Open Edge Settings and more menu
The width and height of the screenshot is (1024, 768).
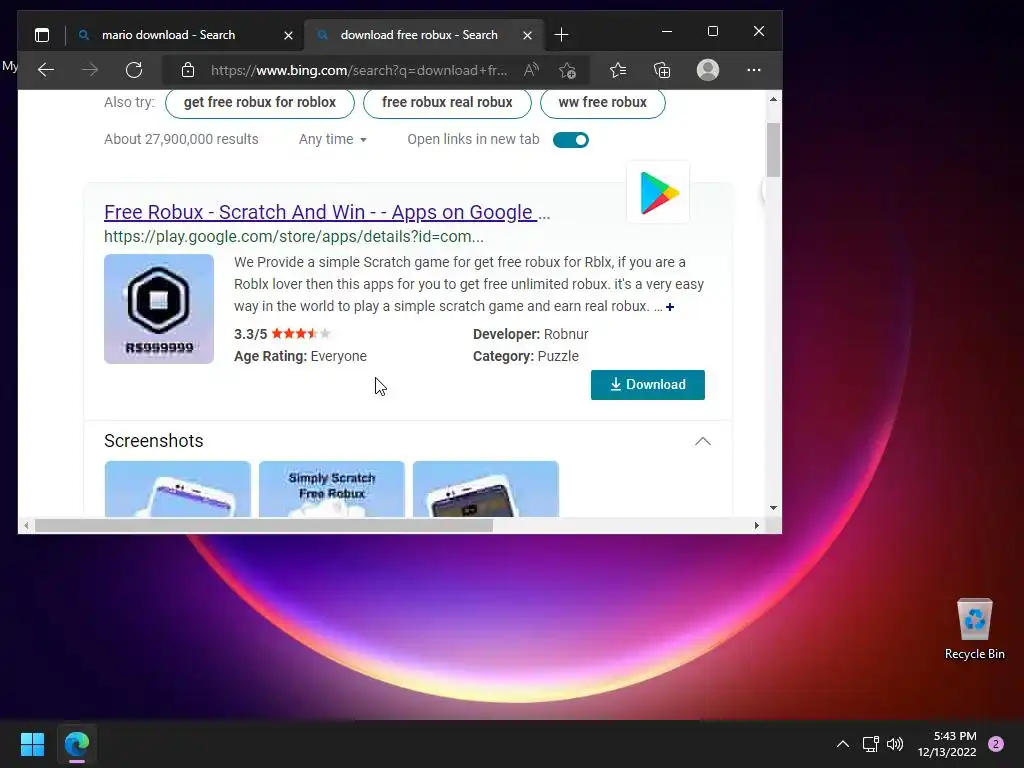click(x=754, y=70)
